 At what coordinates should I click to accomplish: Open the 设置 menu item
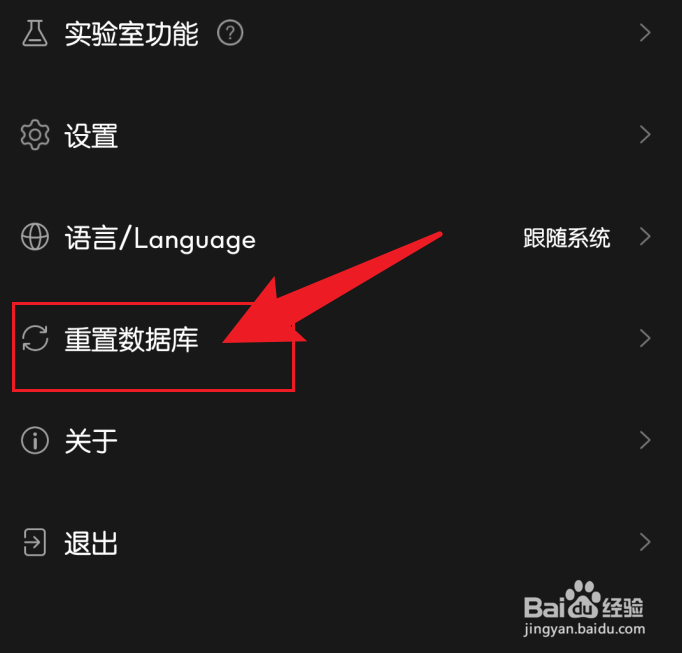(x=91, y=136)
